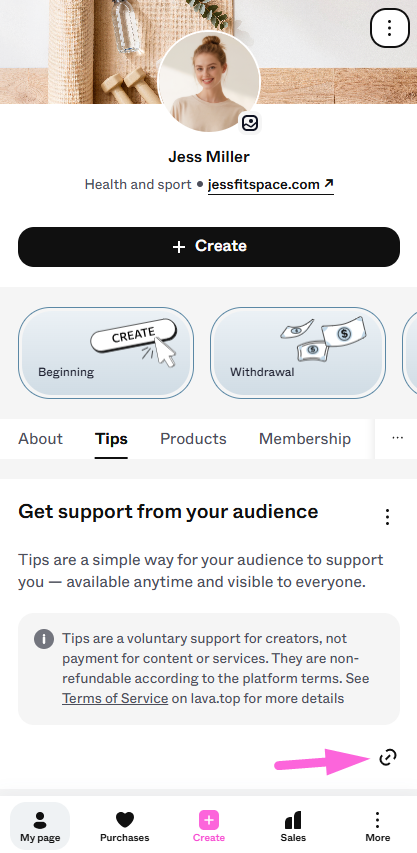Open three-dot options beside audience heading
The image size is (417, 853).
(x=387, y=517)
